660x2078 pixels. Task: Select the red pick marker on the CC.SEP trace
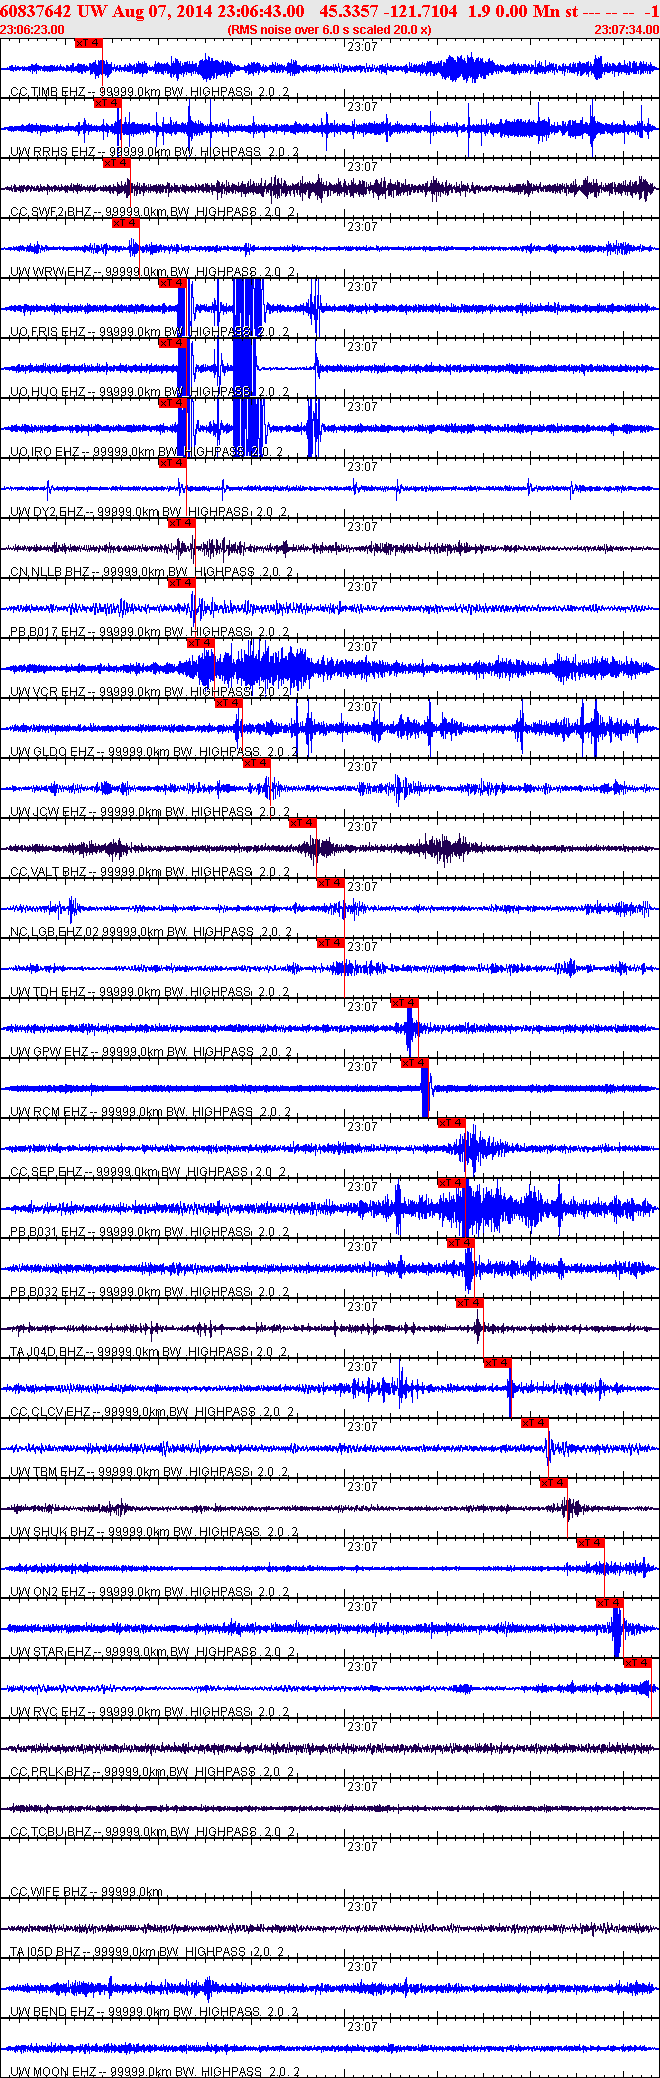click(452, 1123)
